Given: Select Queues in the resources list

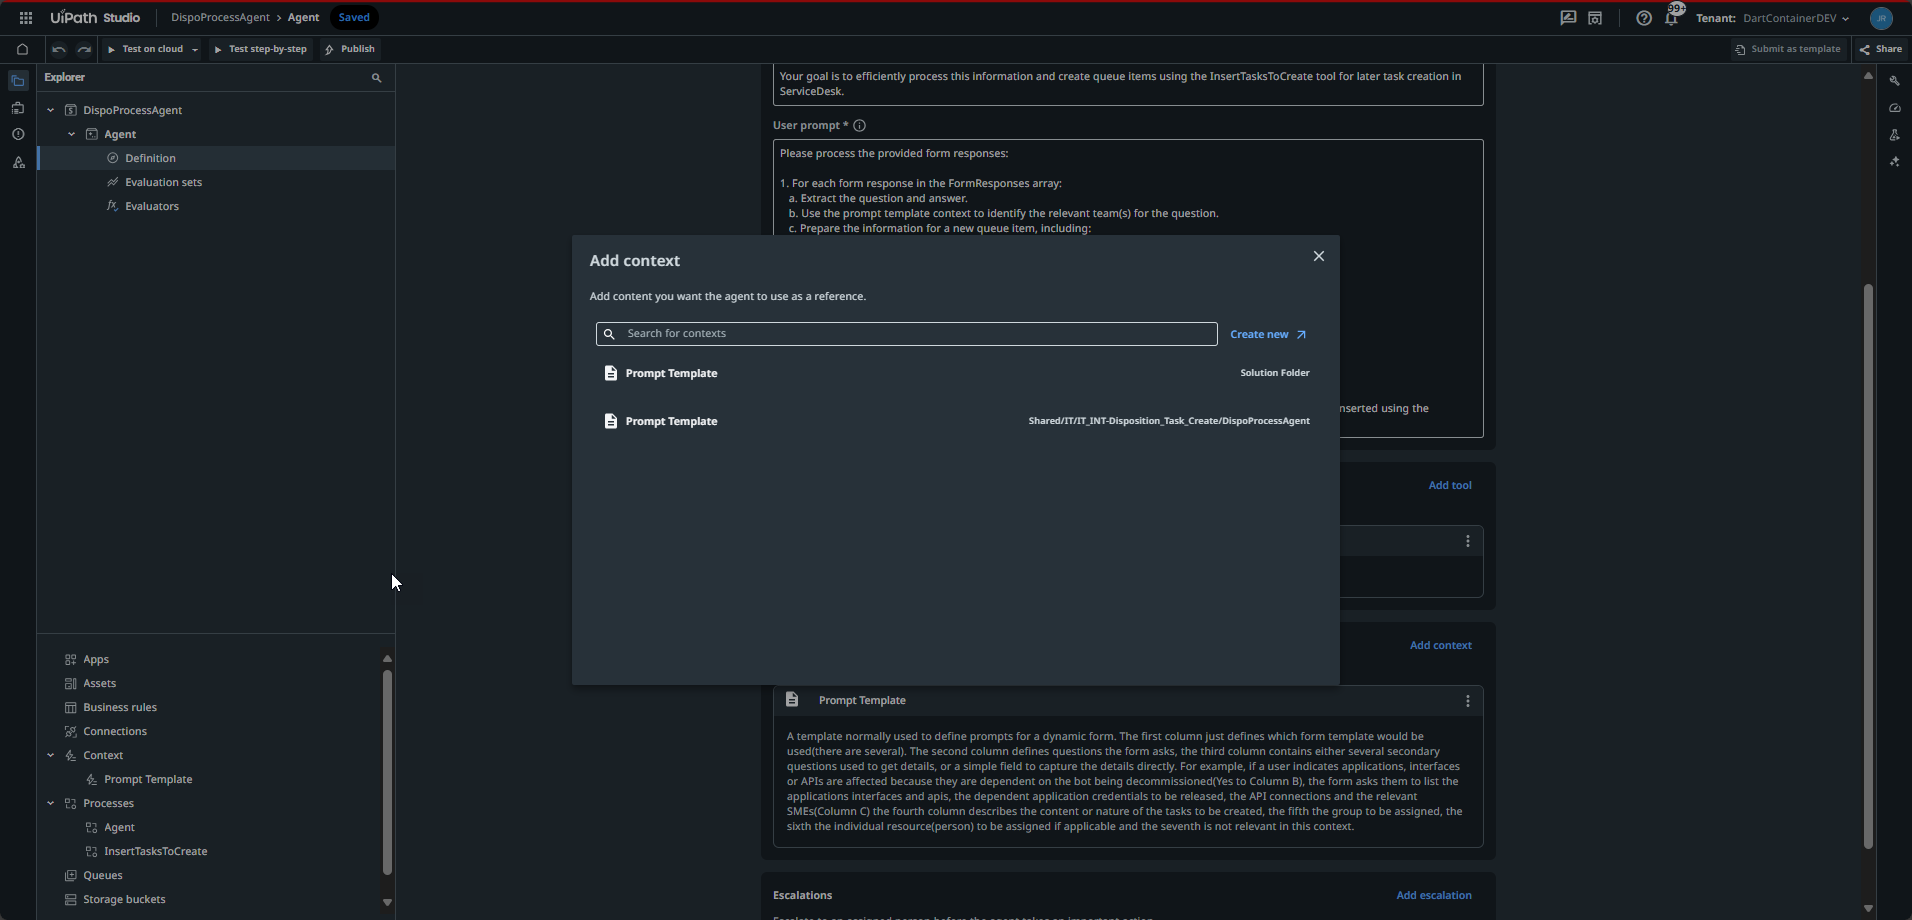Looking at the screenshot, I should (x=102, y=875).
